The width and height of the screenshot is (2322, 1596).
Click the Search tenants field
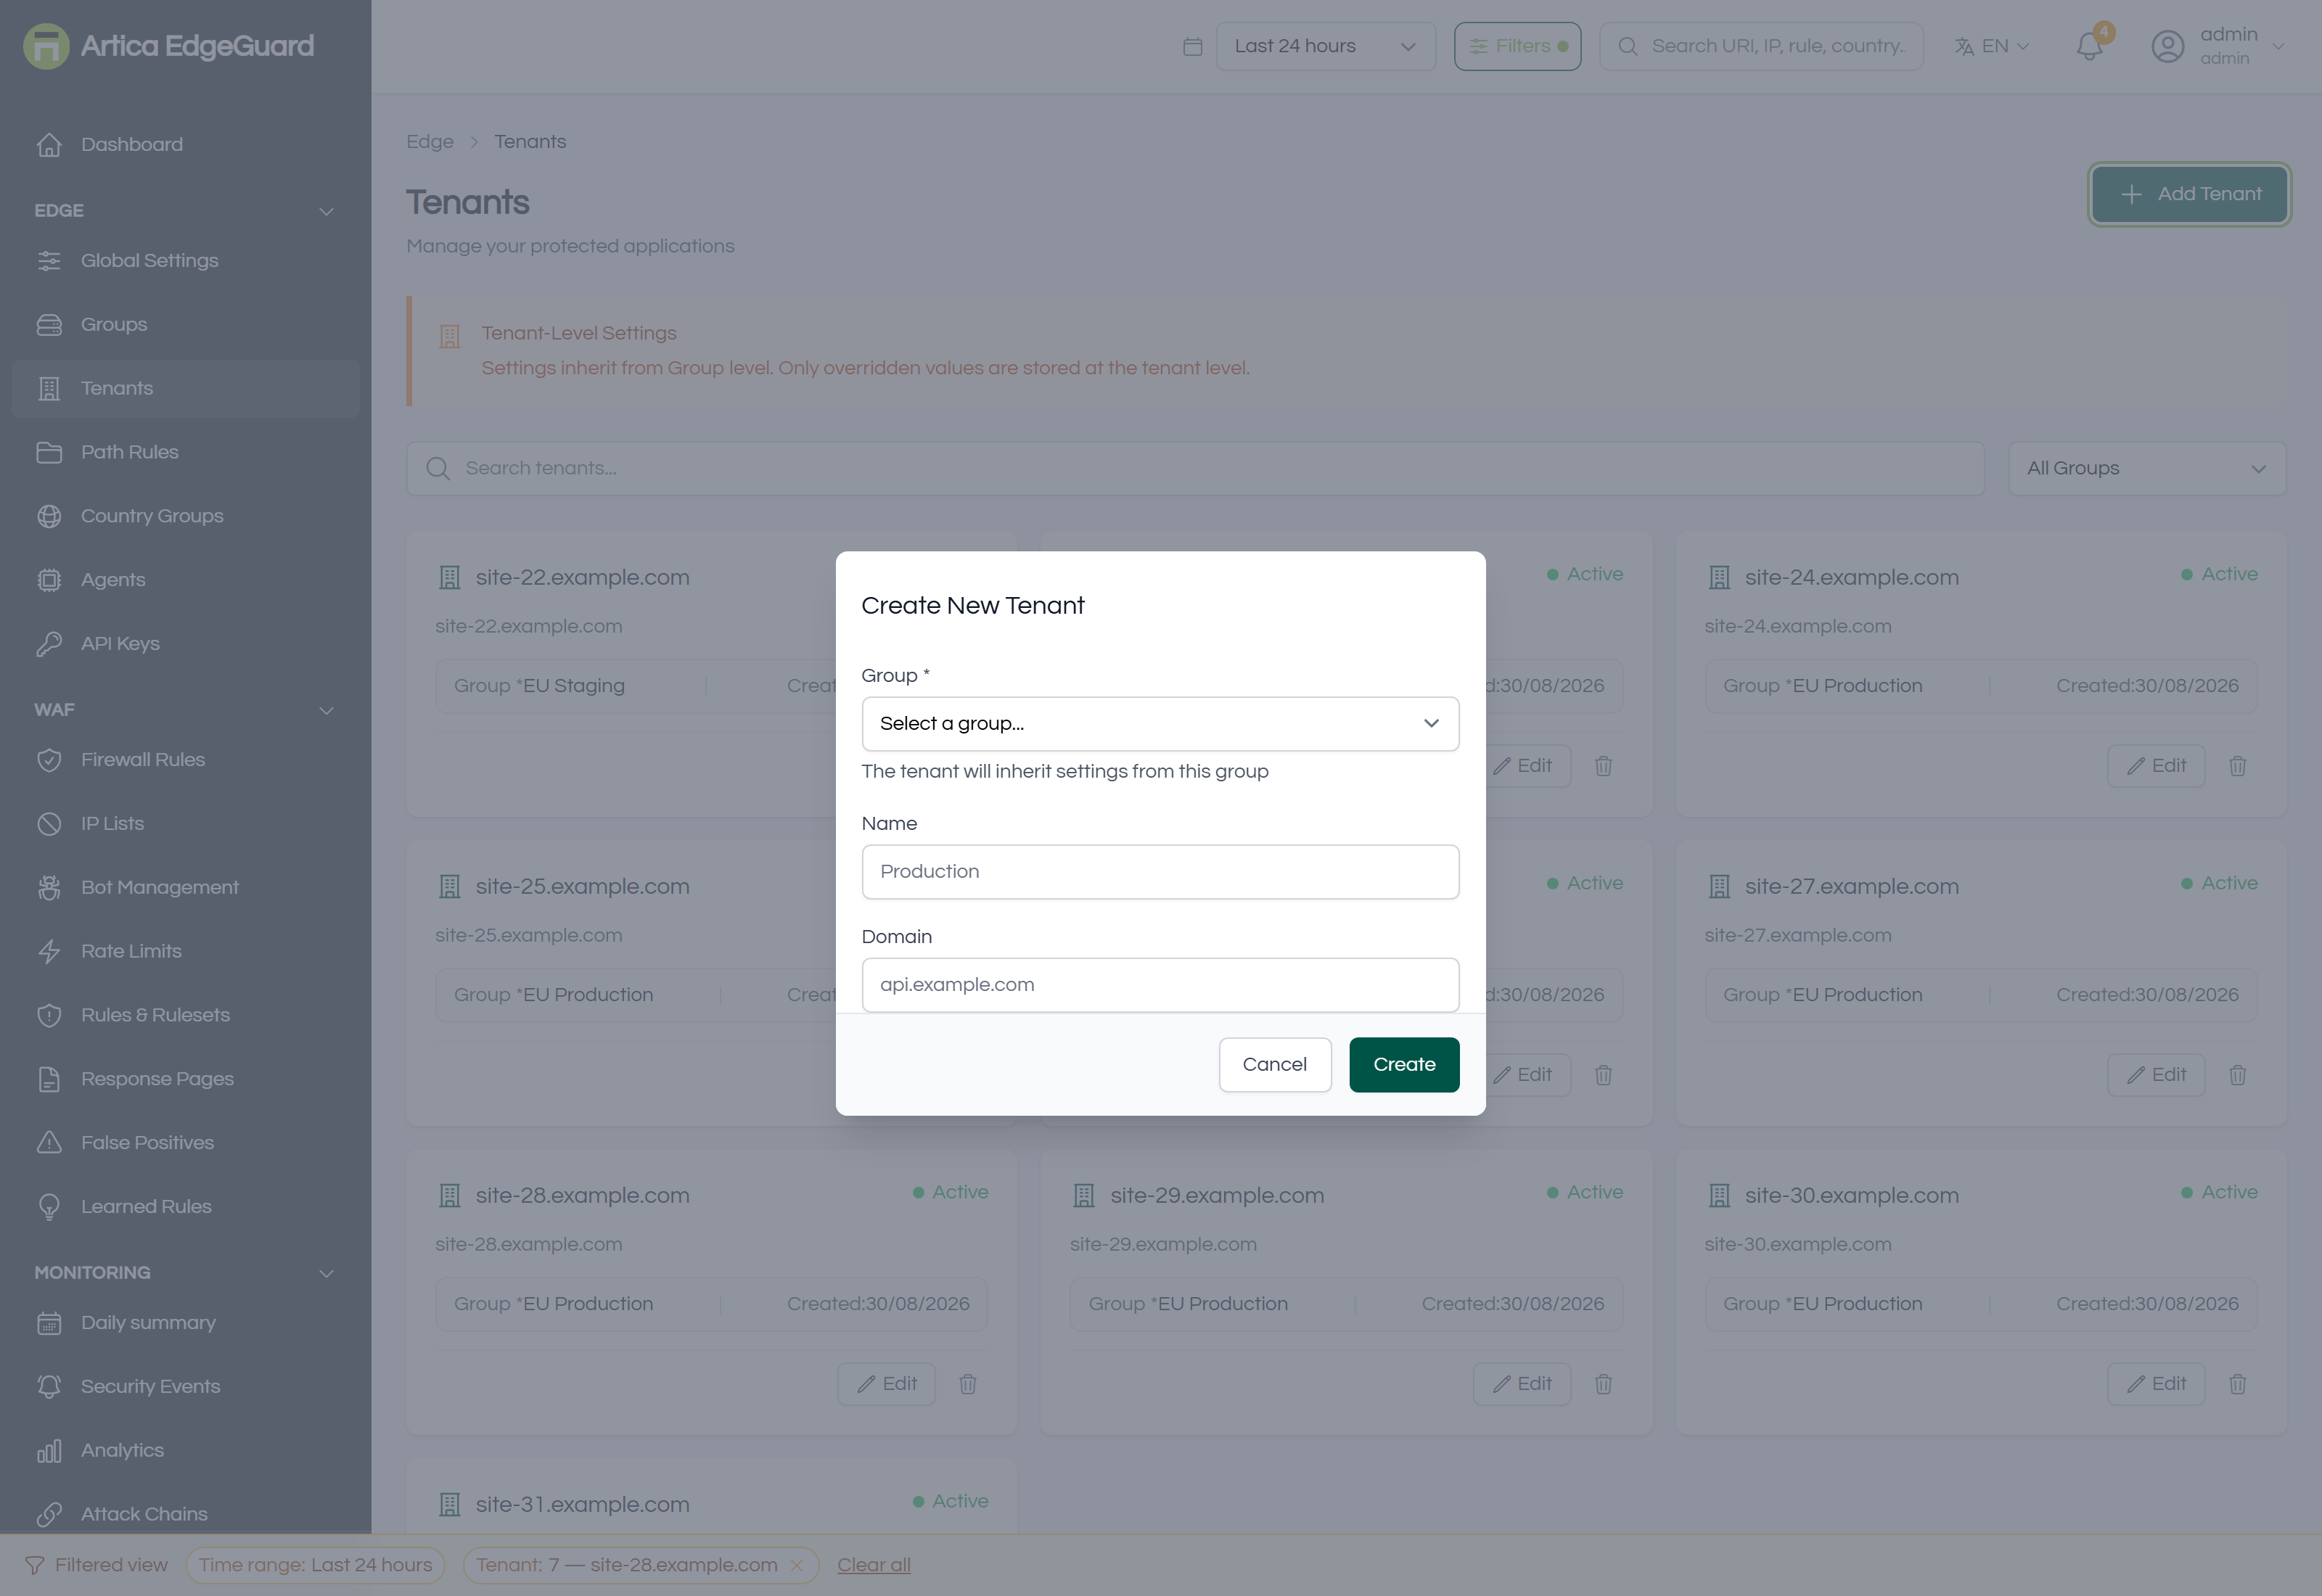[x=1195, y=468]
